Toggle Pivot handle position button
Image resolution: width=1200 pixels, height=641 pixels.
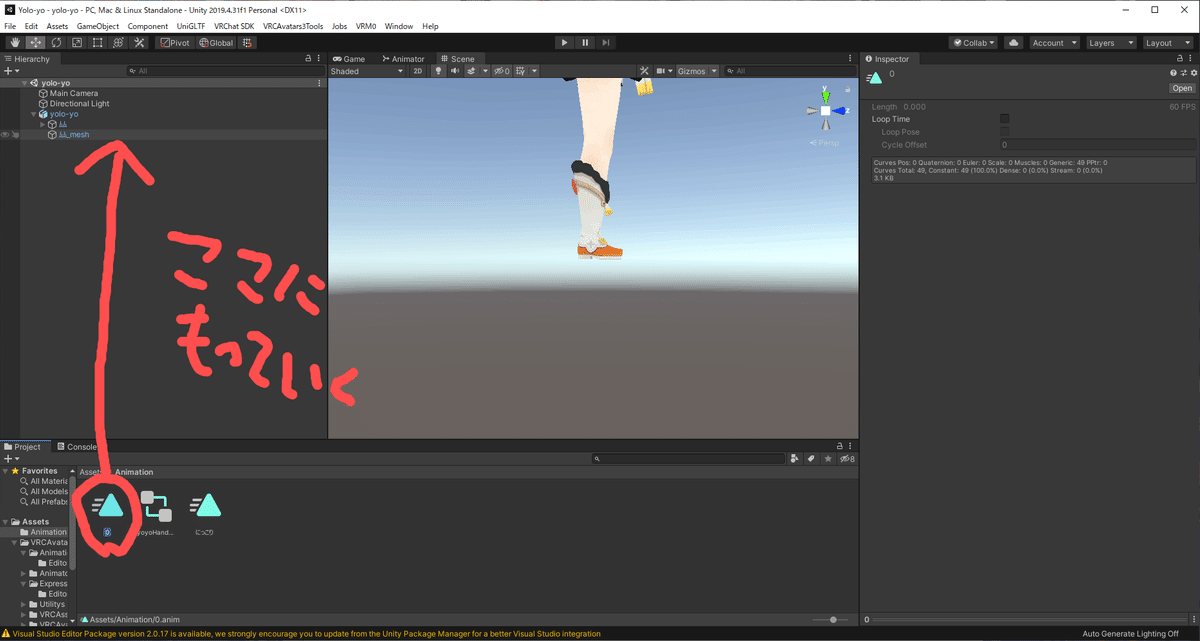click(176, 43)
